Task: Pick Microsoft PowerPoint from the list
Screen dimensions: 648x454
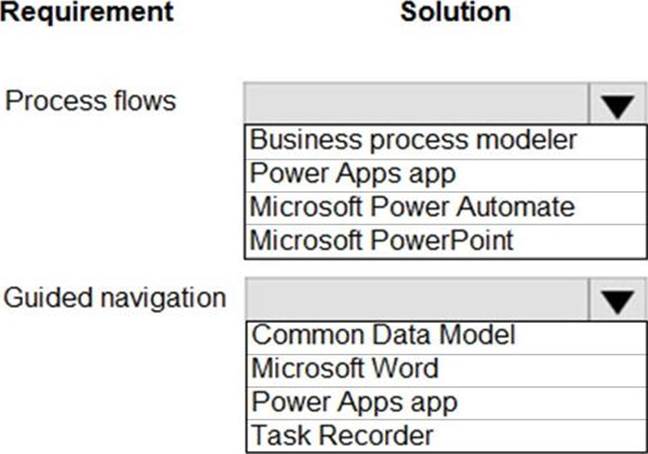Action: click(381, 240)
